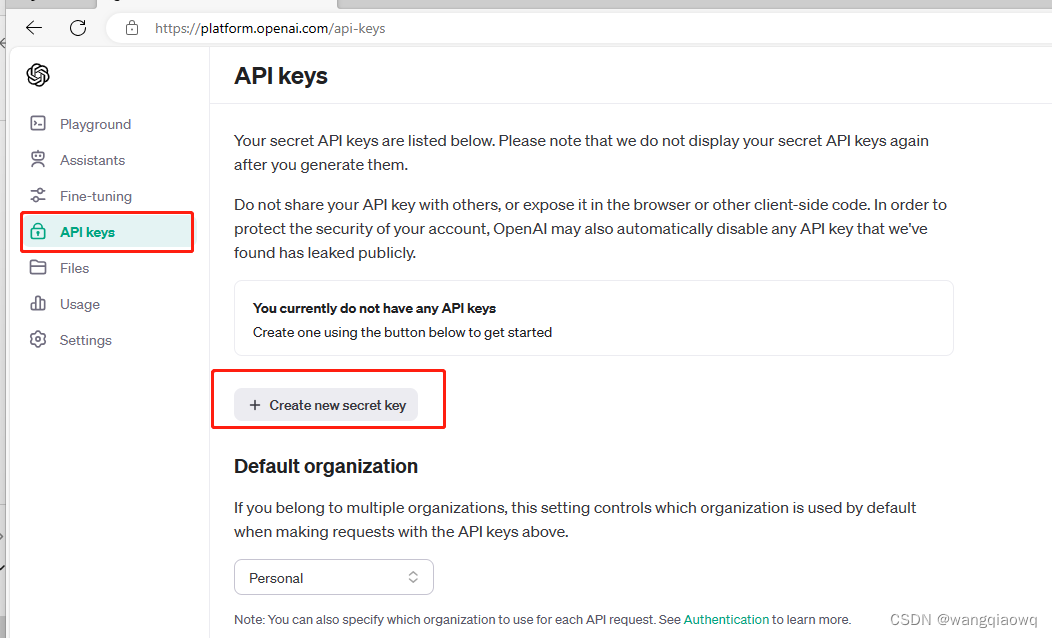Click the up-down chevron in the organization selector
This screenshot has height=638, width=1052.
coord(413,577)
